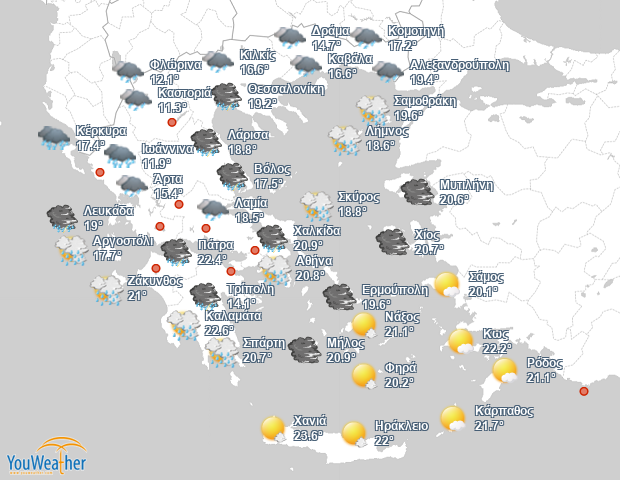Click the Λάρισα 18.8° temperature reading
The width and height of the screenshot is (620, 480).
[x=242, y=149]
